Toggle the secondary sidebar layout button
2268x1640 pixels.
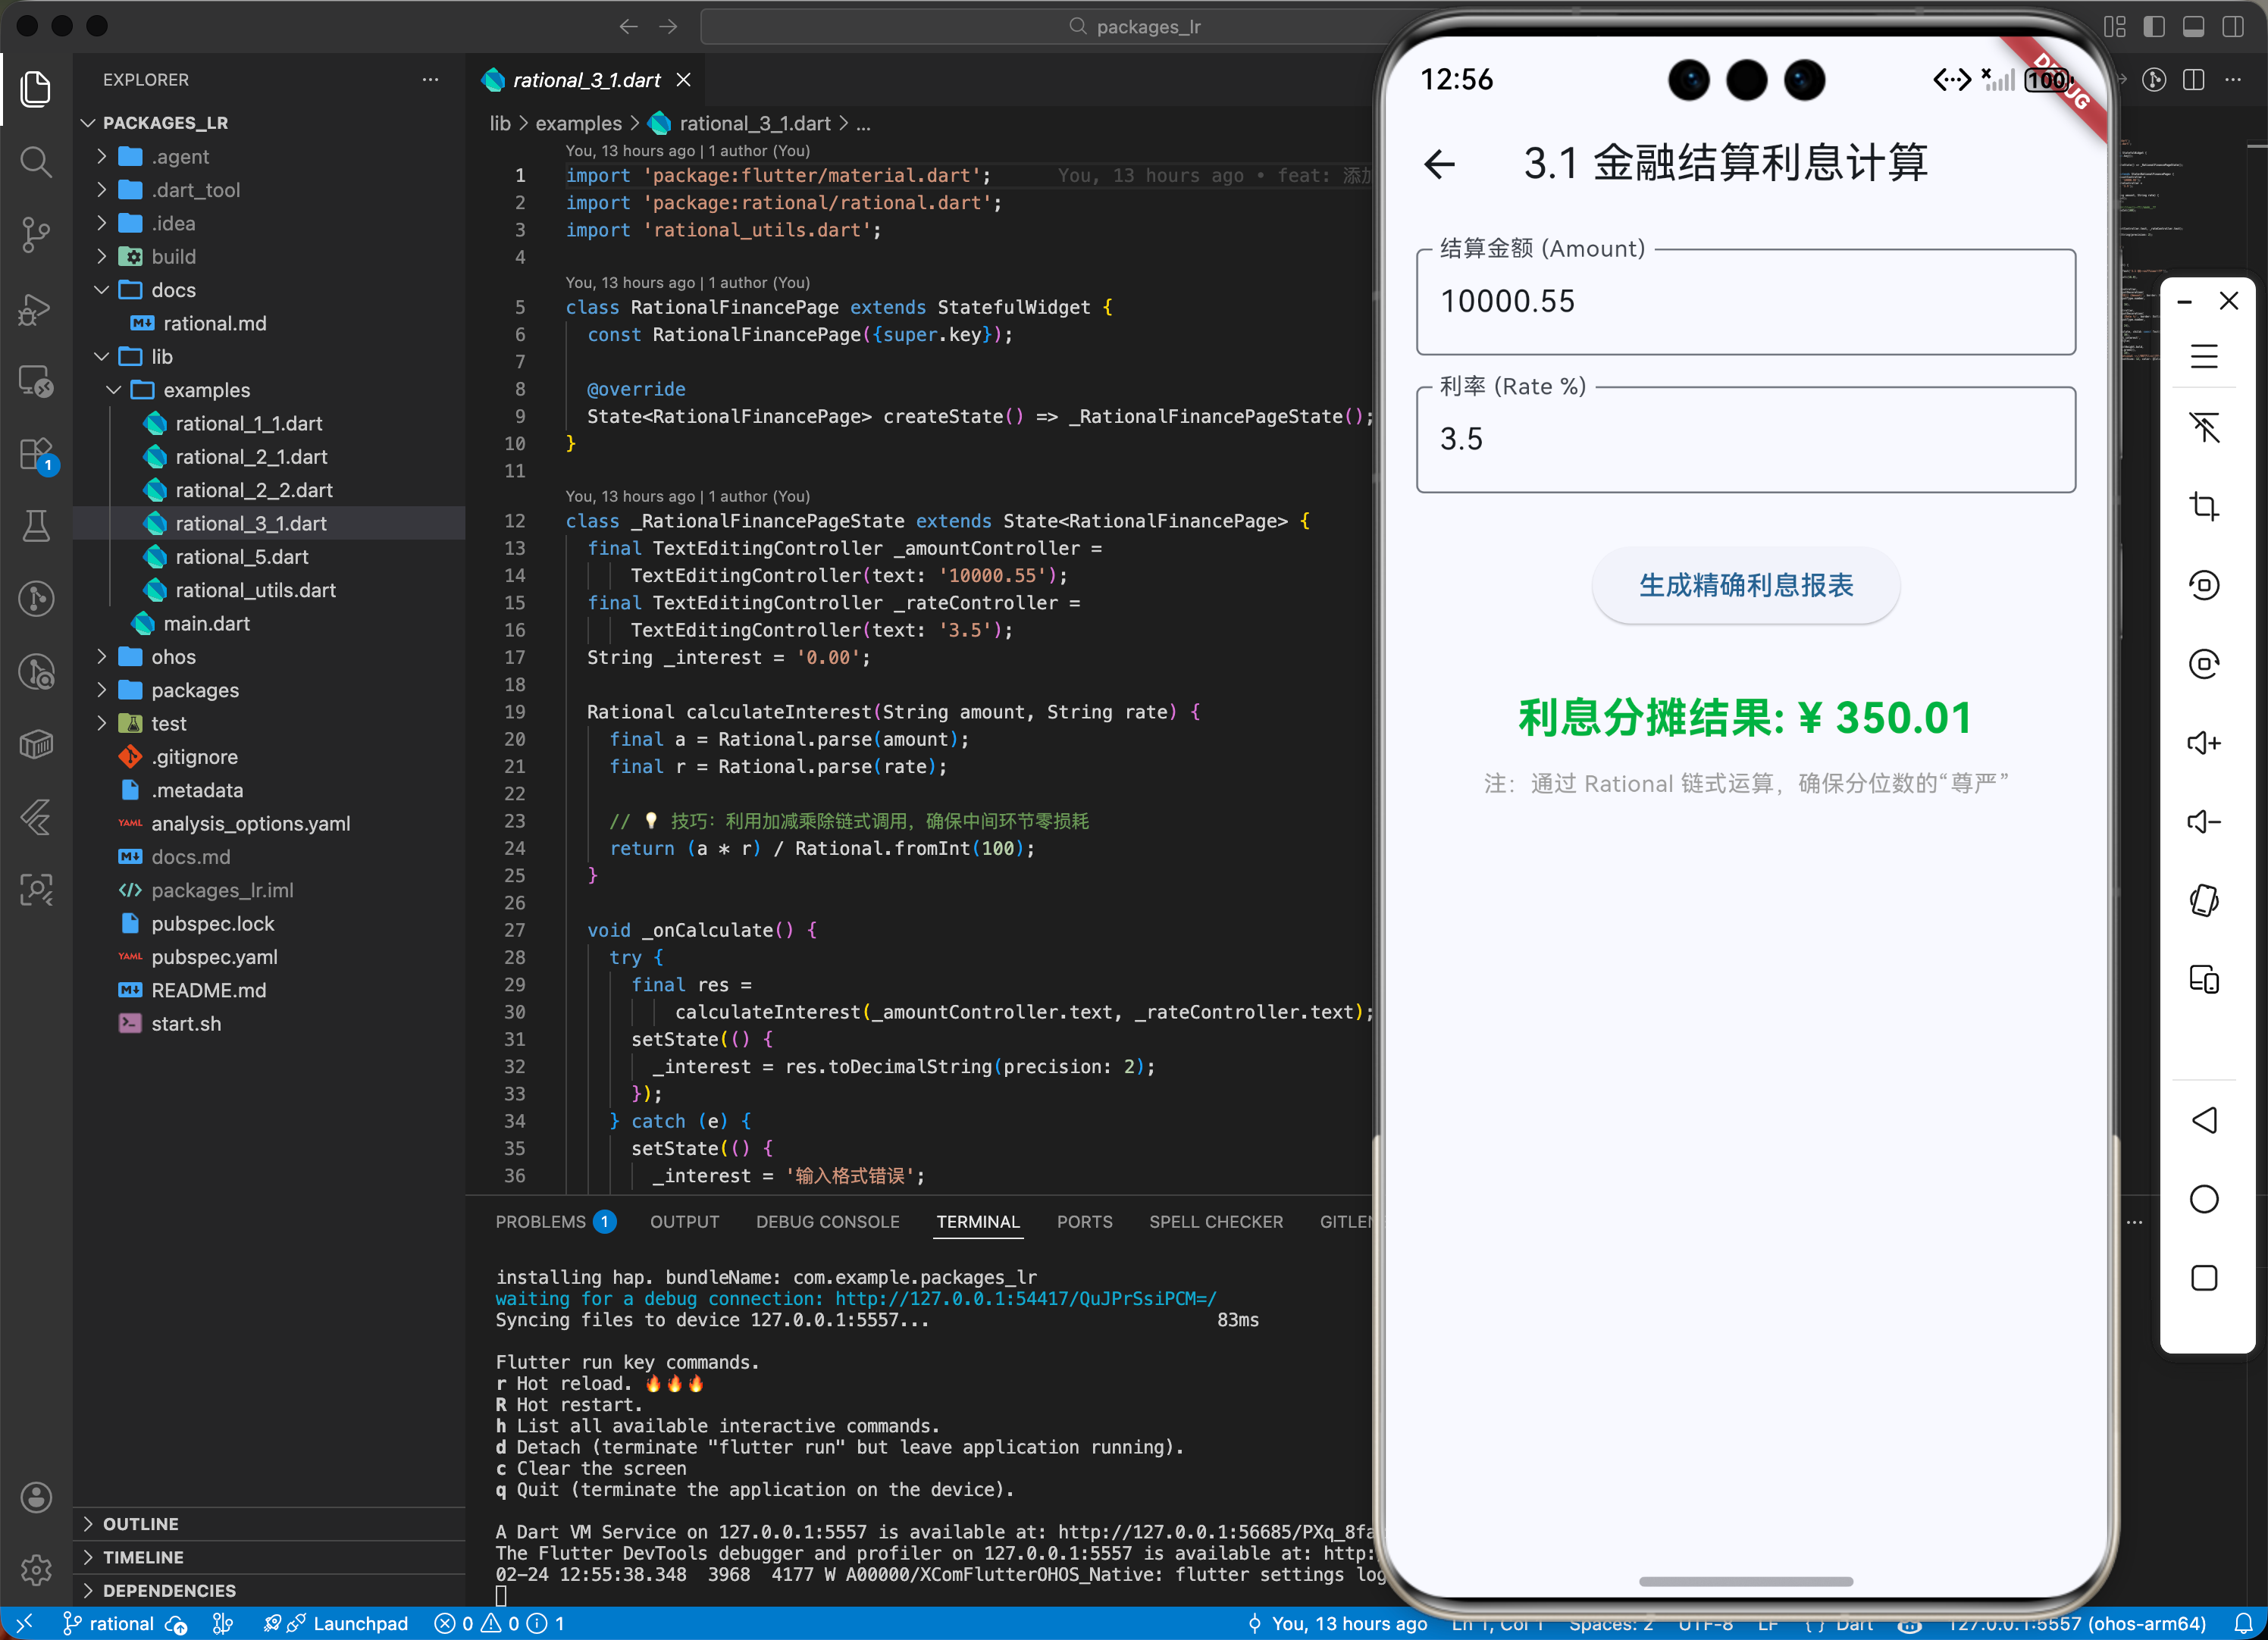pyautogui.click(x=2232, y=27)
